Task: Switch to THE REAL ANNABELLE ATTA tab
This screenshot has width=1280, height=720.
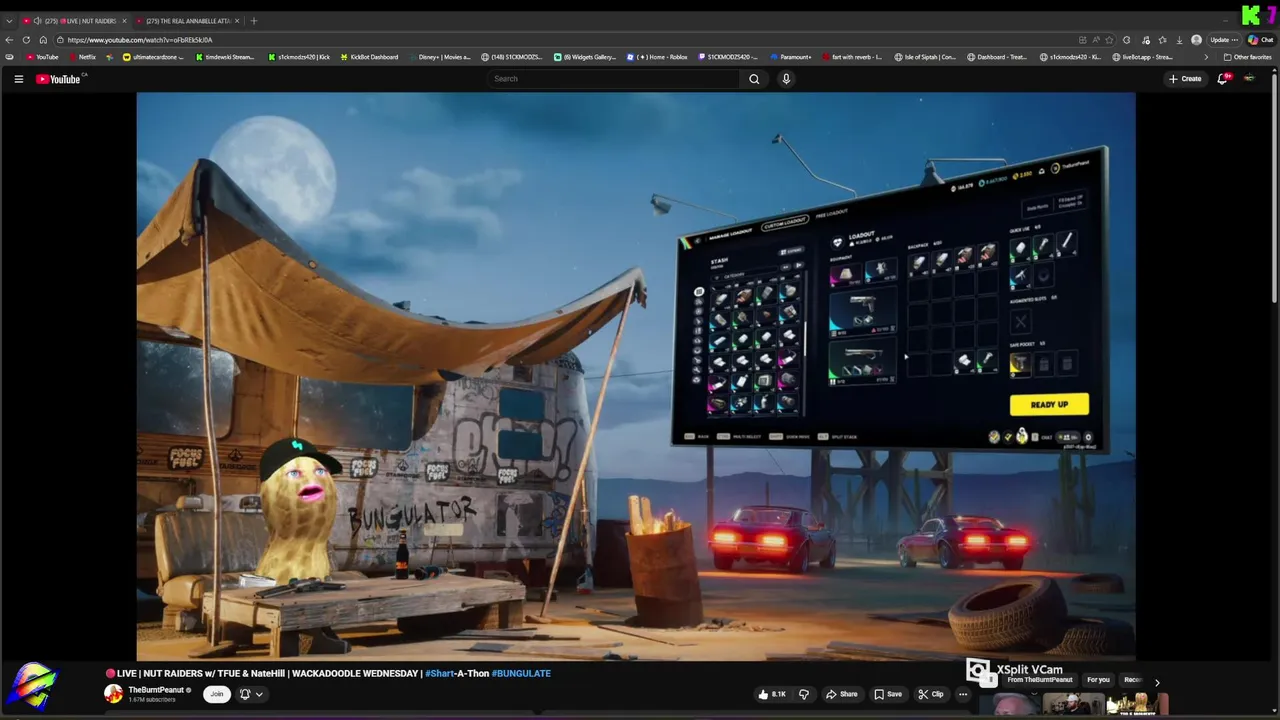Action: 187,21
